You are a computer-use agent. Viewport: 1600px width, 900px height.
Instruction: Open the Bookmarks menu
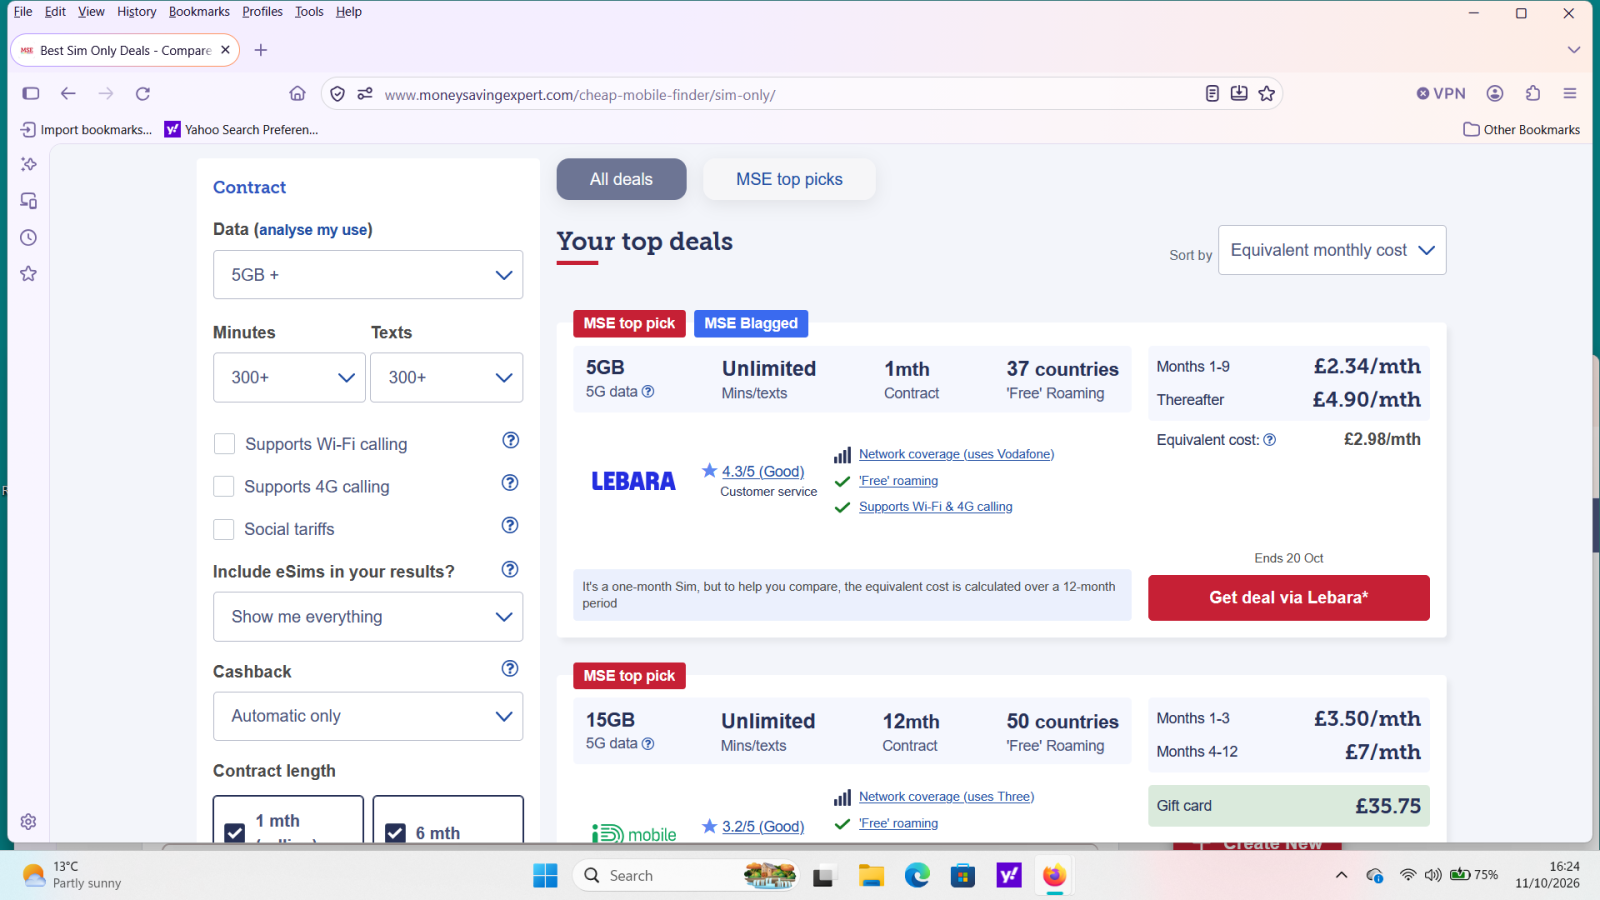(199, 12)
